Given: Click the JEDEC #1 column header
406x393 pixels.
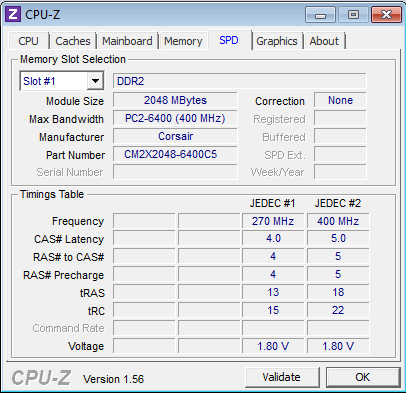Looking at the screenshot, I should (273, 203).
